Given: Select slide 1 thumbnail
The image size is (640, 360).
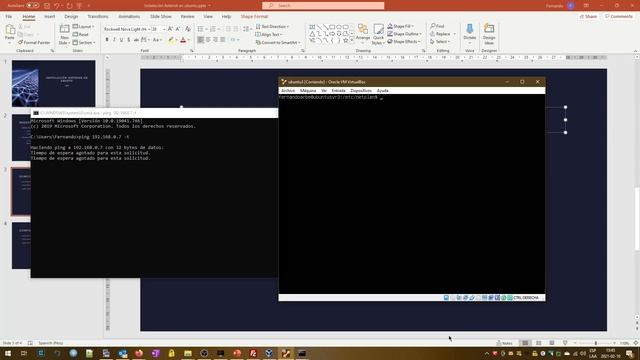Looking at the screenshot, I should pyautogui.click(x=53, y=83).
